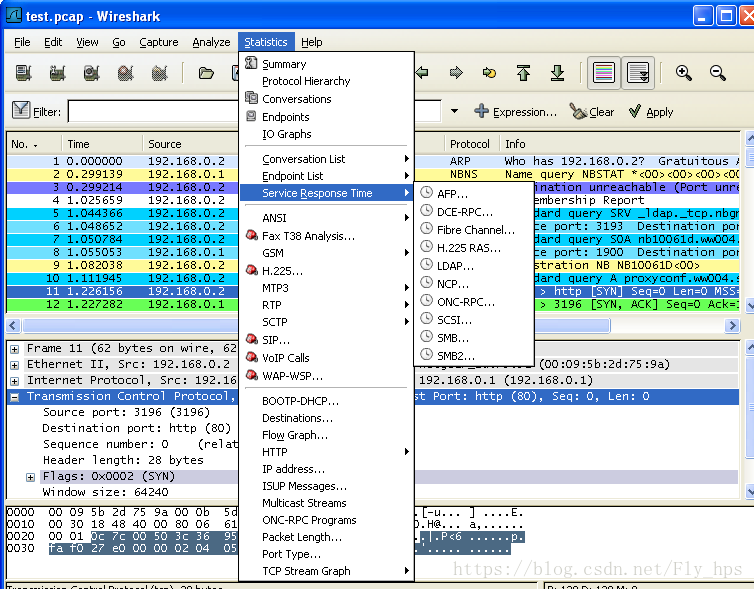Click the AFP clock icon in submenu
Screen dimensions: 754x589
tap(426, 192)
